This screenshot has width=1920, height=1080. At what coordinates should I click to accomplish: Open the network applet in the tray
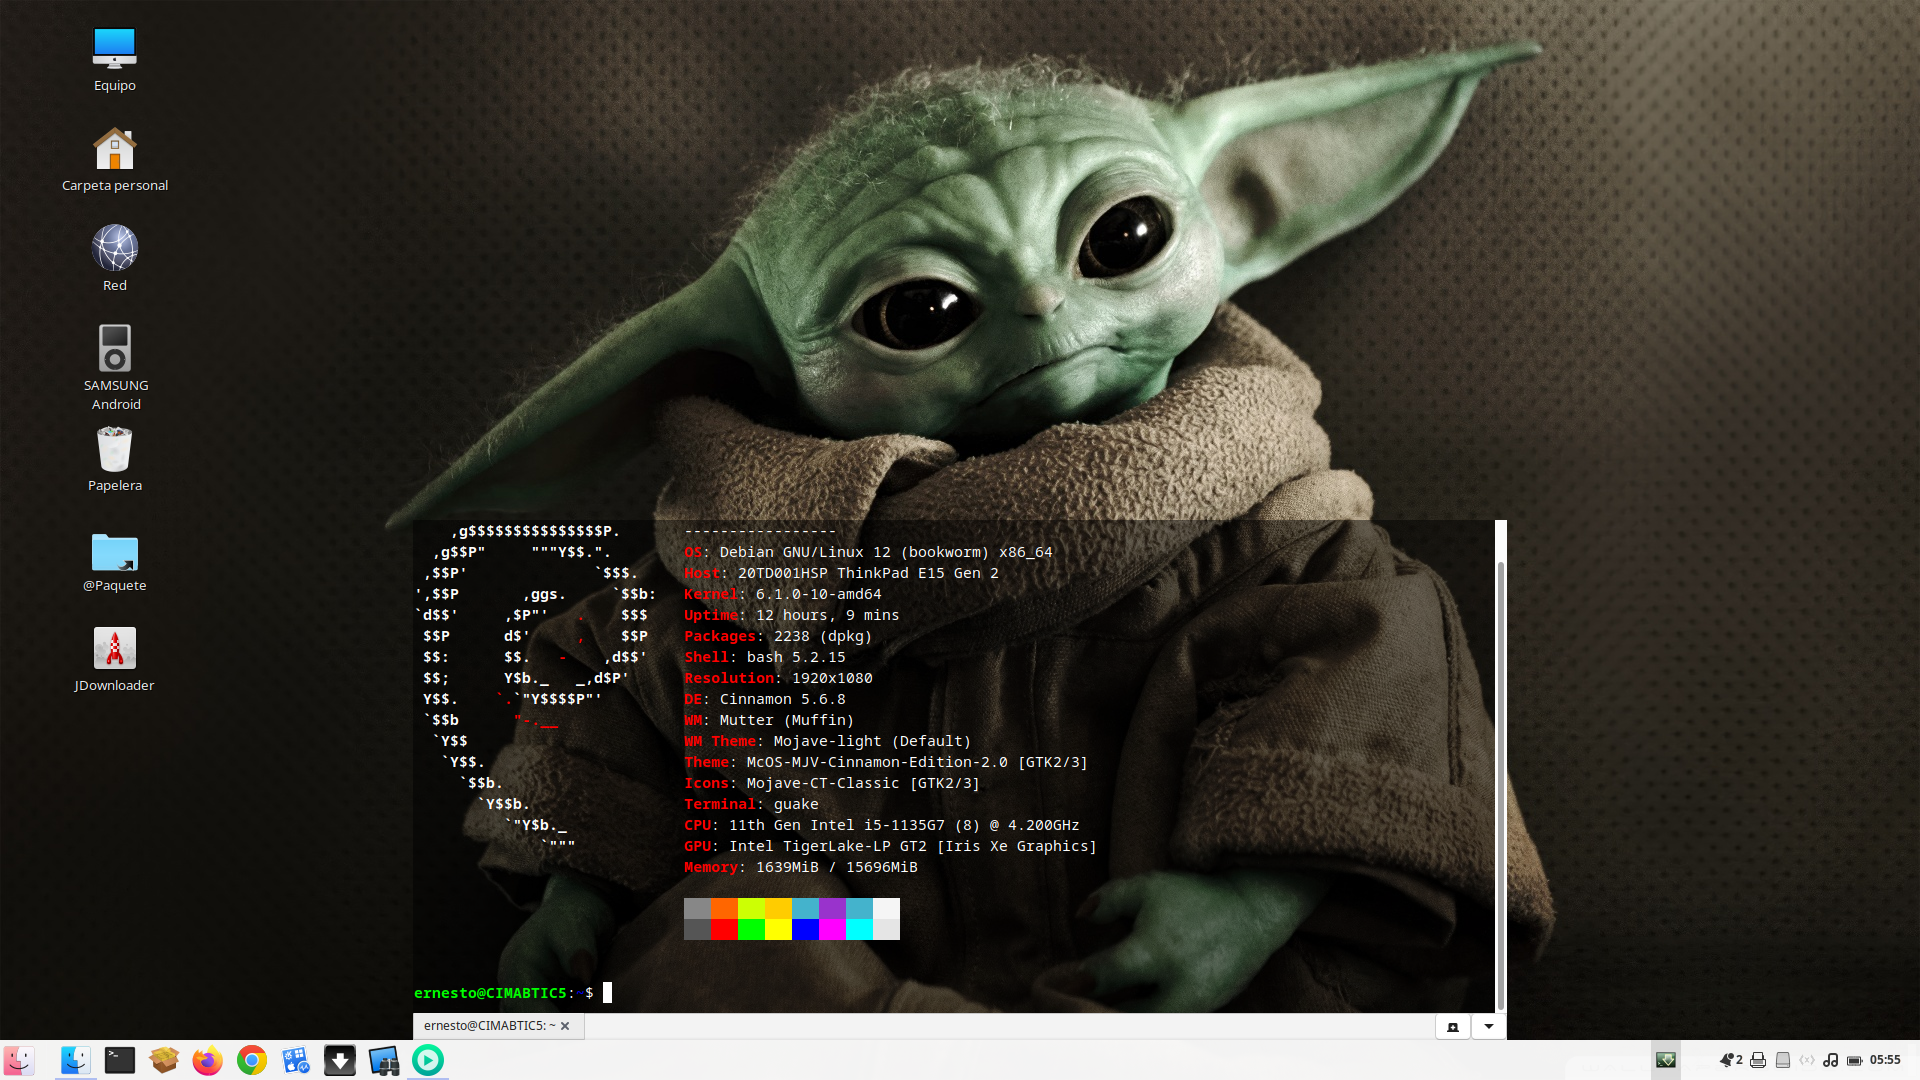click(x=1807, y=1060)
